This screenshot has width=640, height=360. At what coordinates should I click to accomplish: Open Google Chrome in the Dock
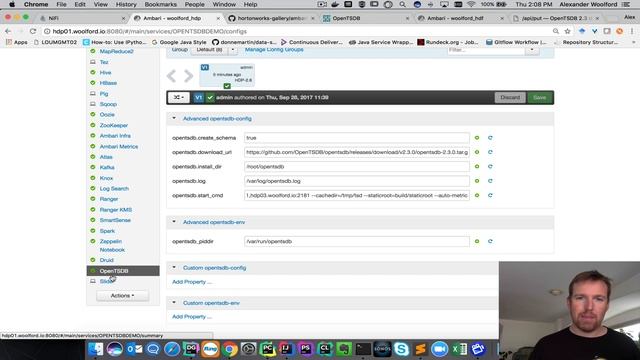[x=229, y=349]
